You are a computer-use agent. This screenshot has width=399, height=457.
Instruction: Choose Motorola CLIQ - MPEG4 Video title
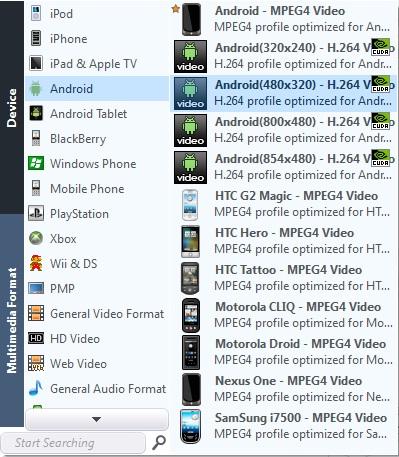298,307
